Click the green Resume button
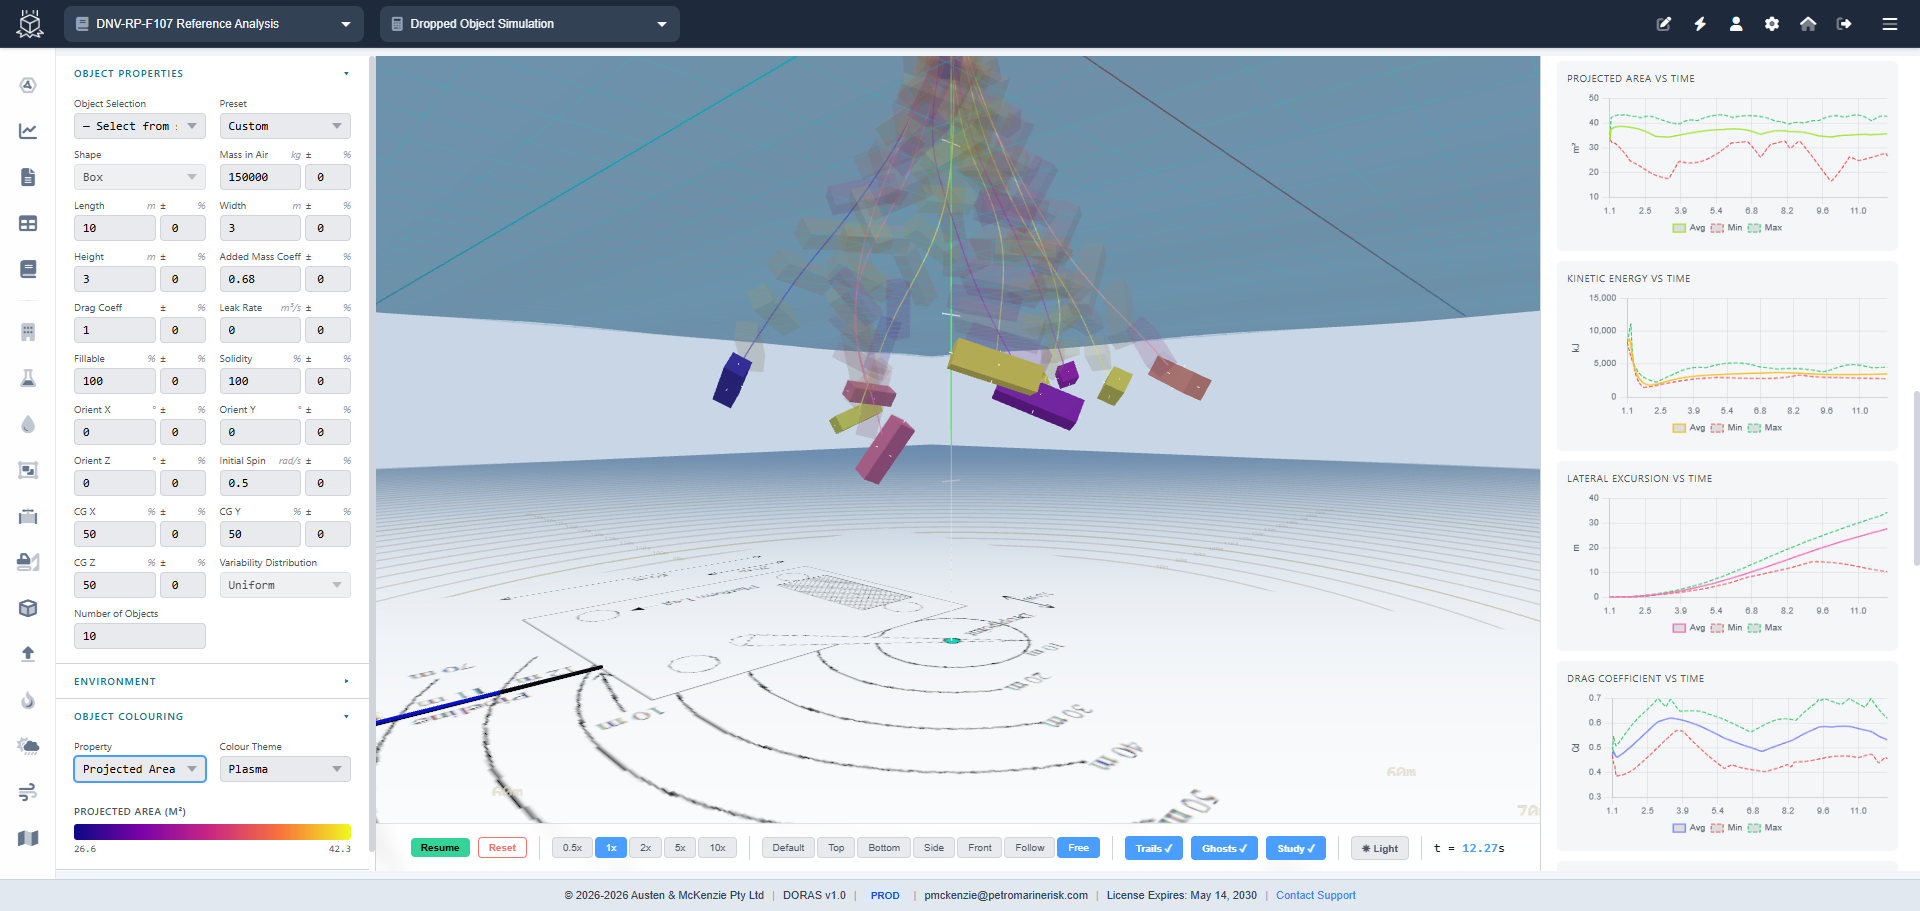1920x911 pixels. click(x=440, y=848)
